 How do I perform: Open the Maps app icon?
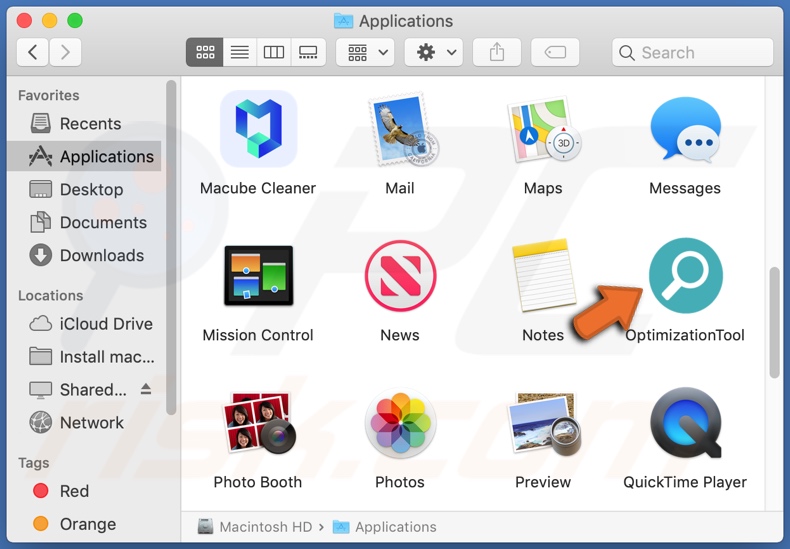click(x=543, y=130)
